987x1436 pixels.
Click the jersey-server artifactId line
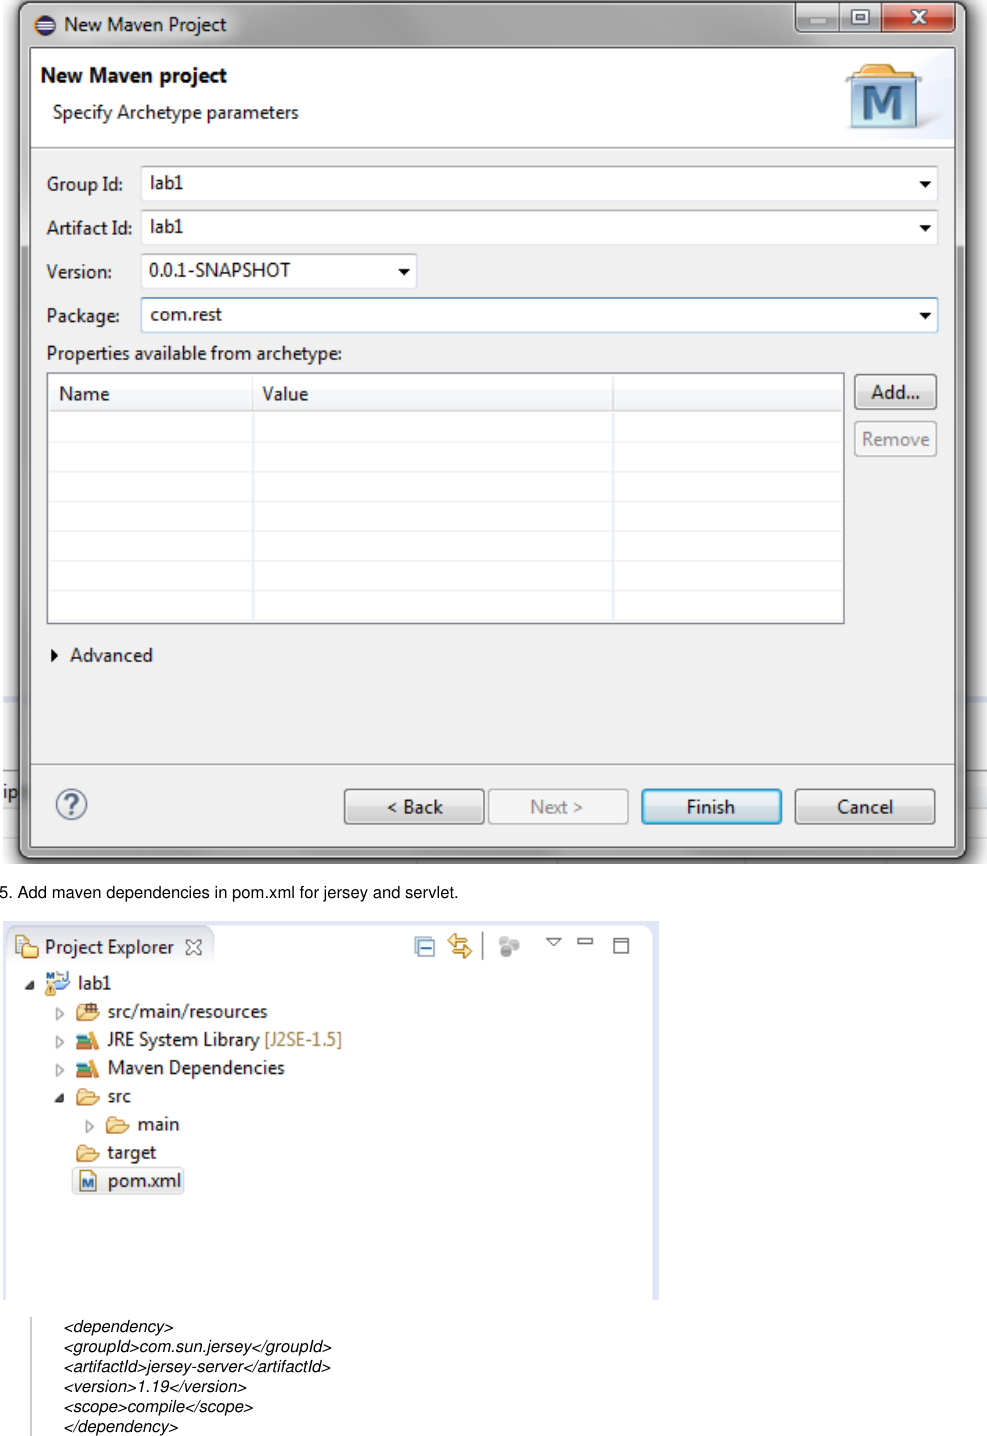coord(197,1367)
